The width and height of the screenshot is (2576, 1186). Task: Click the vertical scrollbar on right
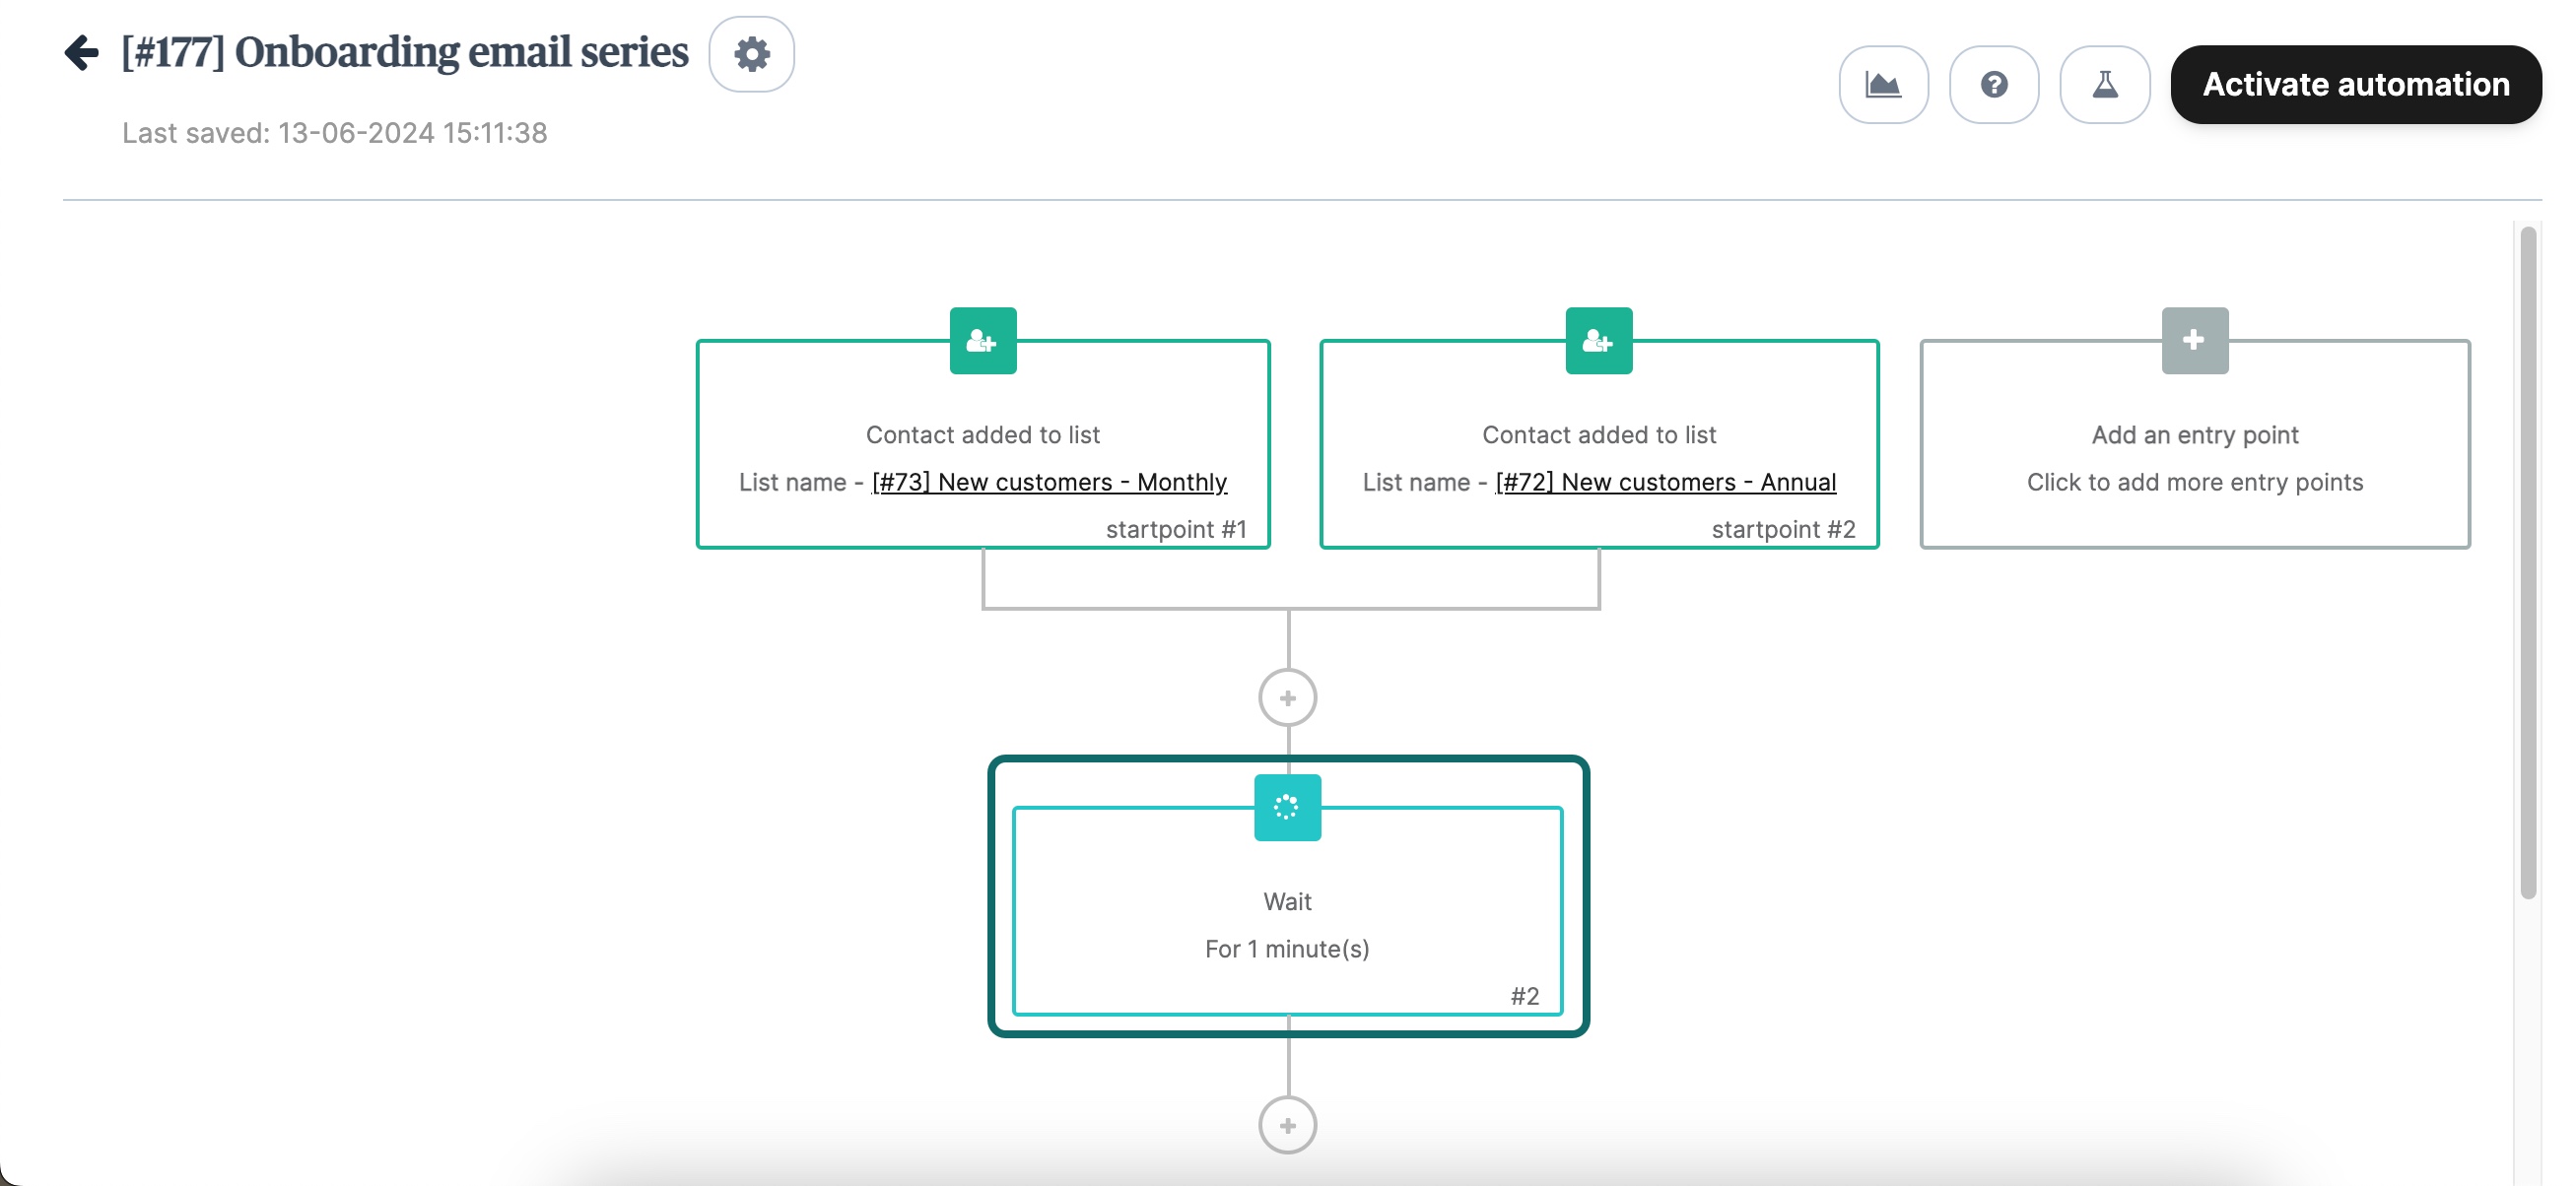tap(2528, 560)
